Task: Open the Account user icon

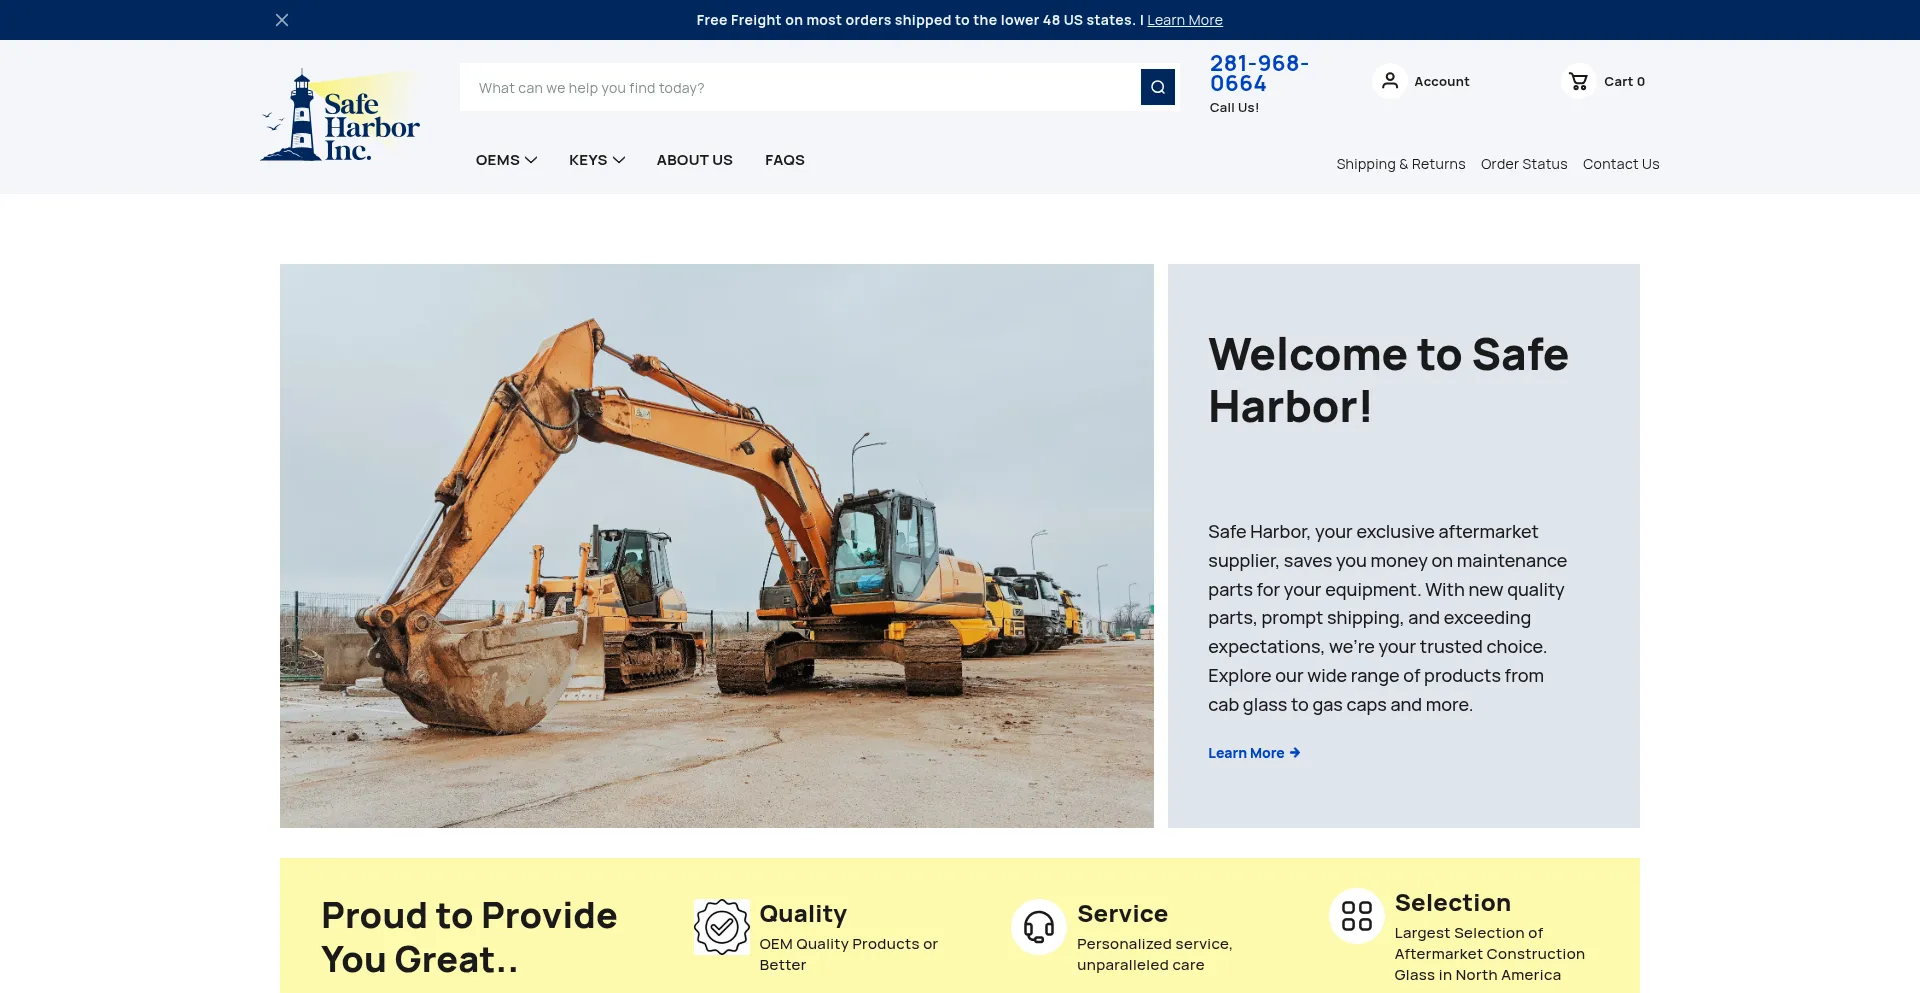Action: pyautogui.click(x=1389, y=81)
